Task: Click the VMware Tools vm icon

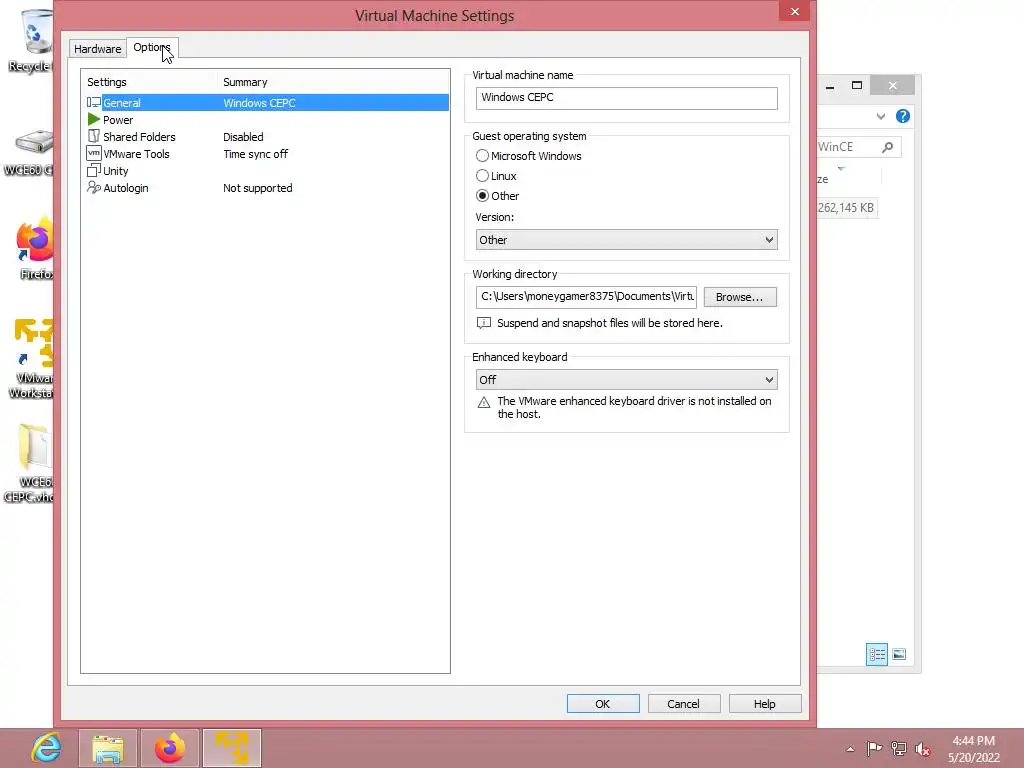Action: 93,153
